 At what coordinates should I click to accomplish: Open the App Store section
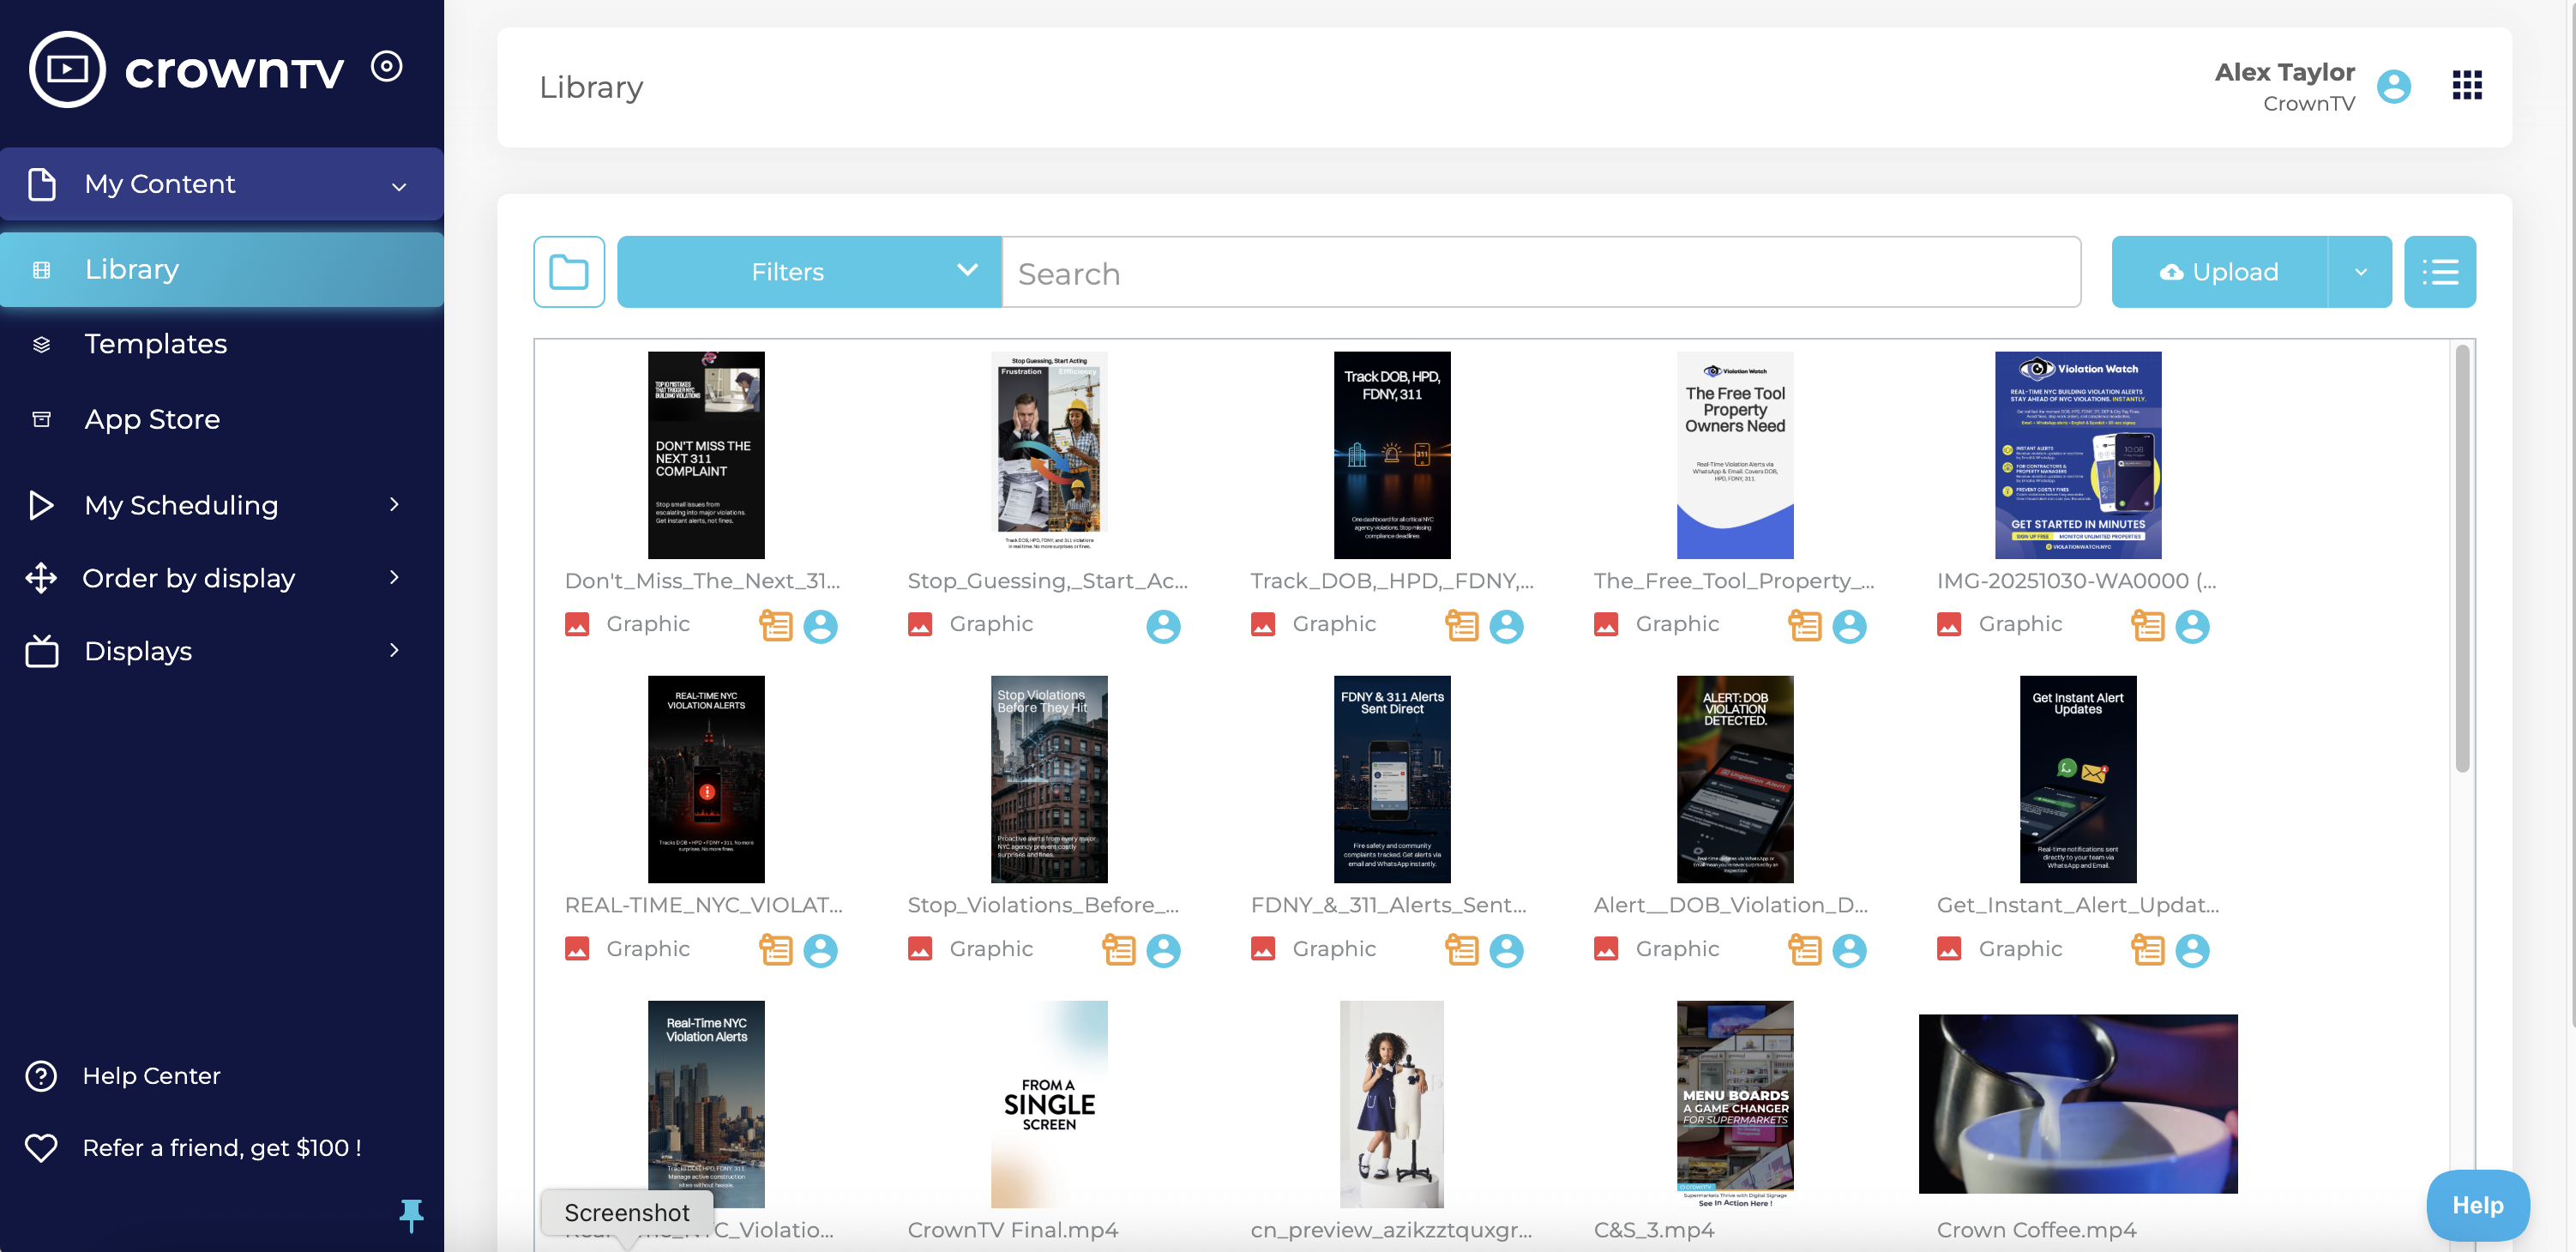tap(151, 419)
